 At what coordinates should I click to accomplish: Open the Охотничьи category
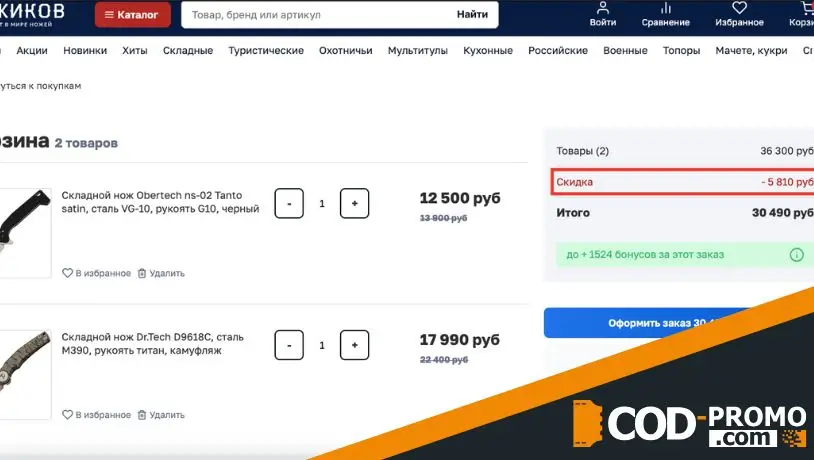pos(346,50)
